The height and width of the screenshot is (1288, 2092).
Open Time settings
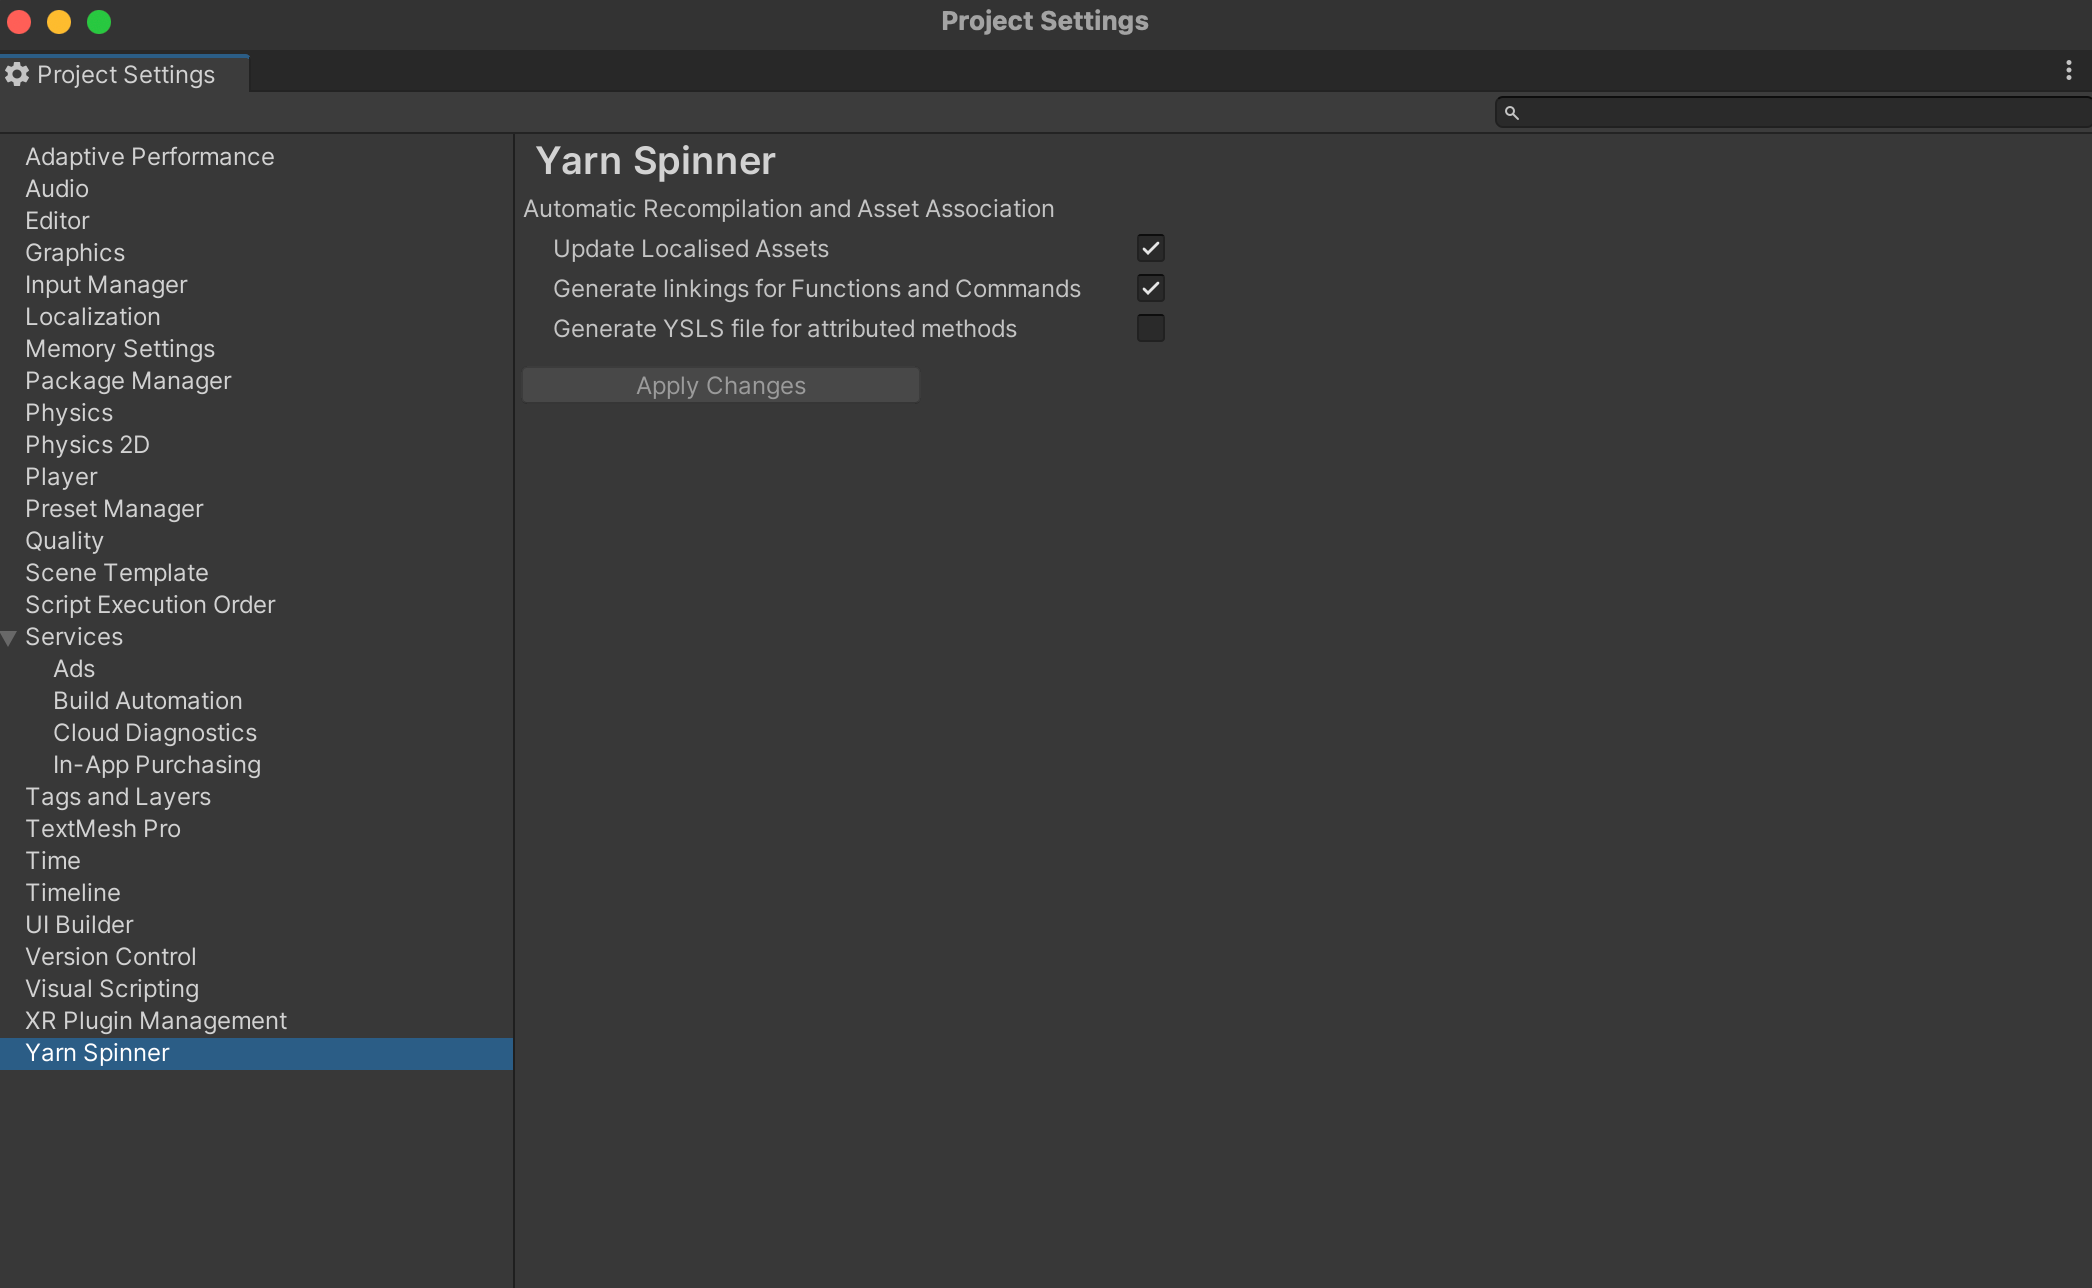53,860
